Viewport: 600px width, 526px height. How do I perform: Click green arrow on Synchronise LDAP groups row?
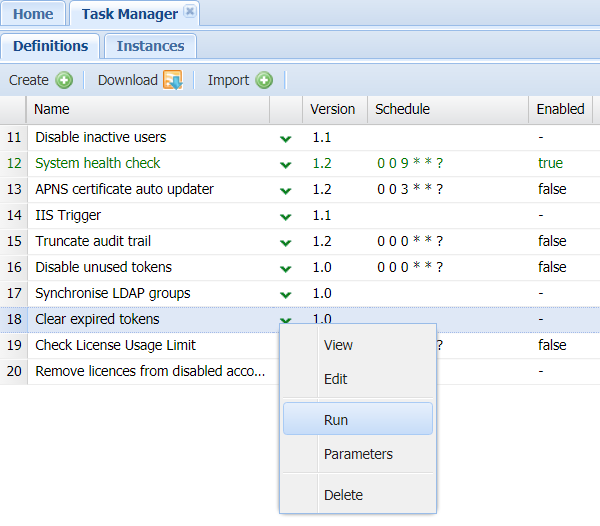click(x=286, y=294)
